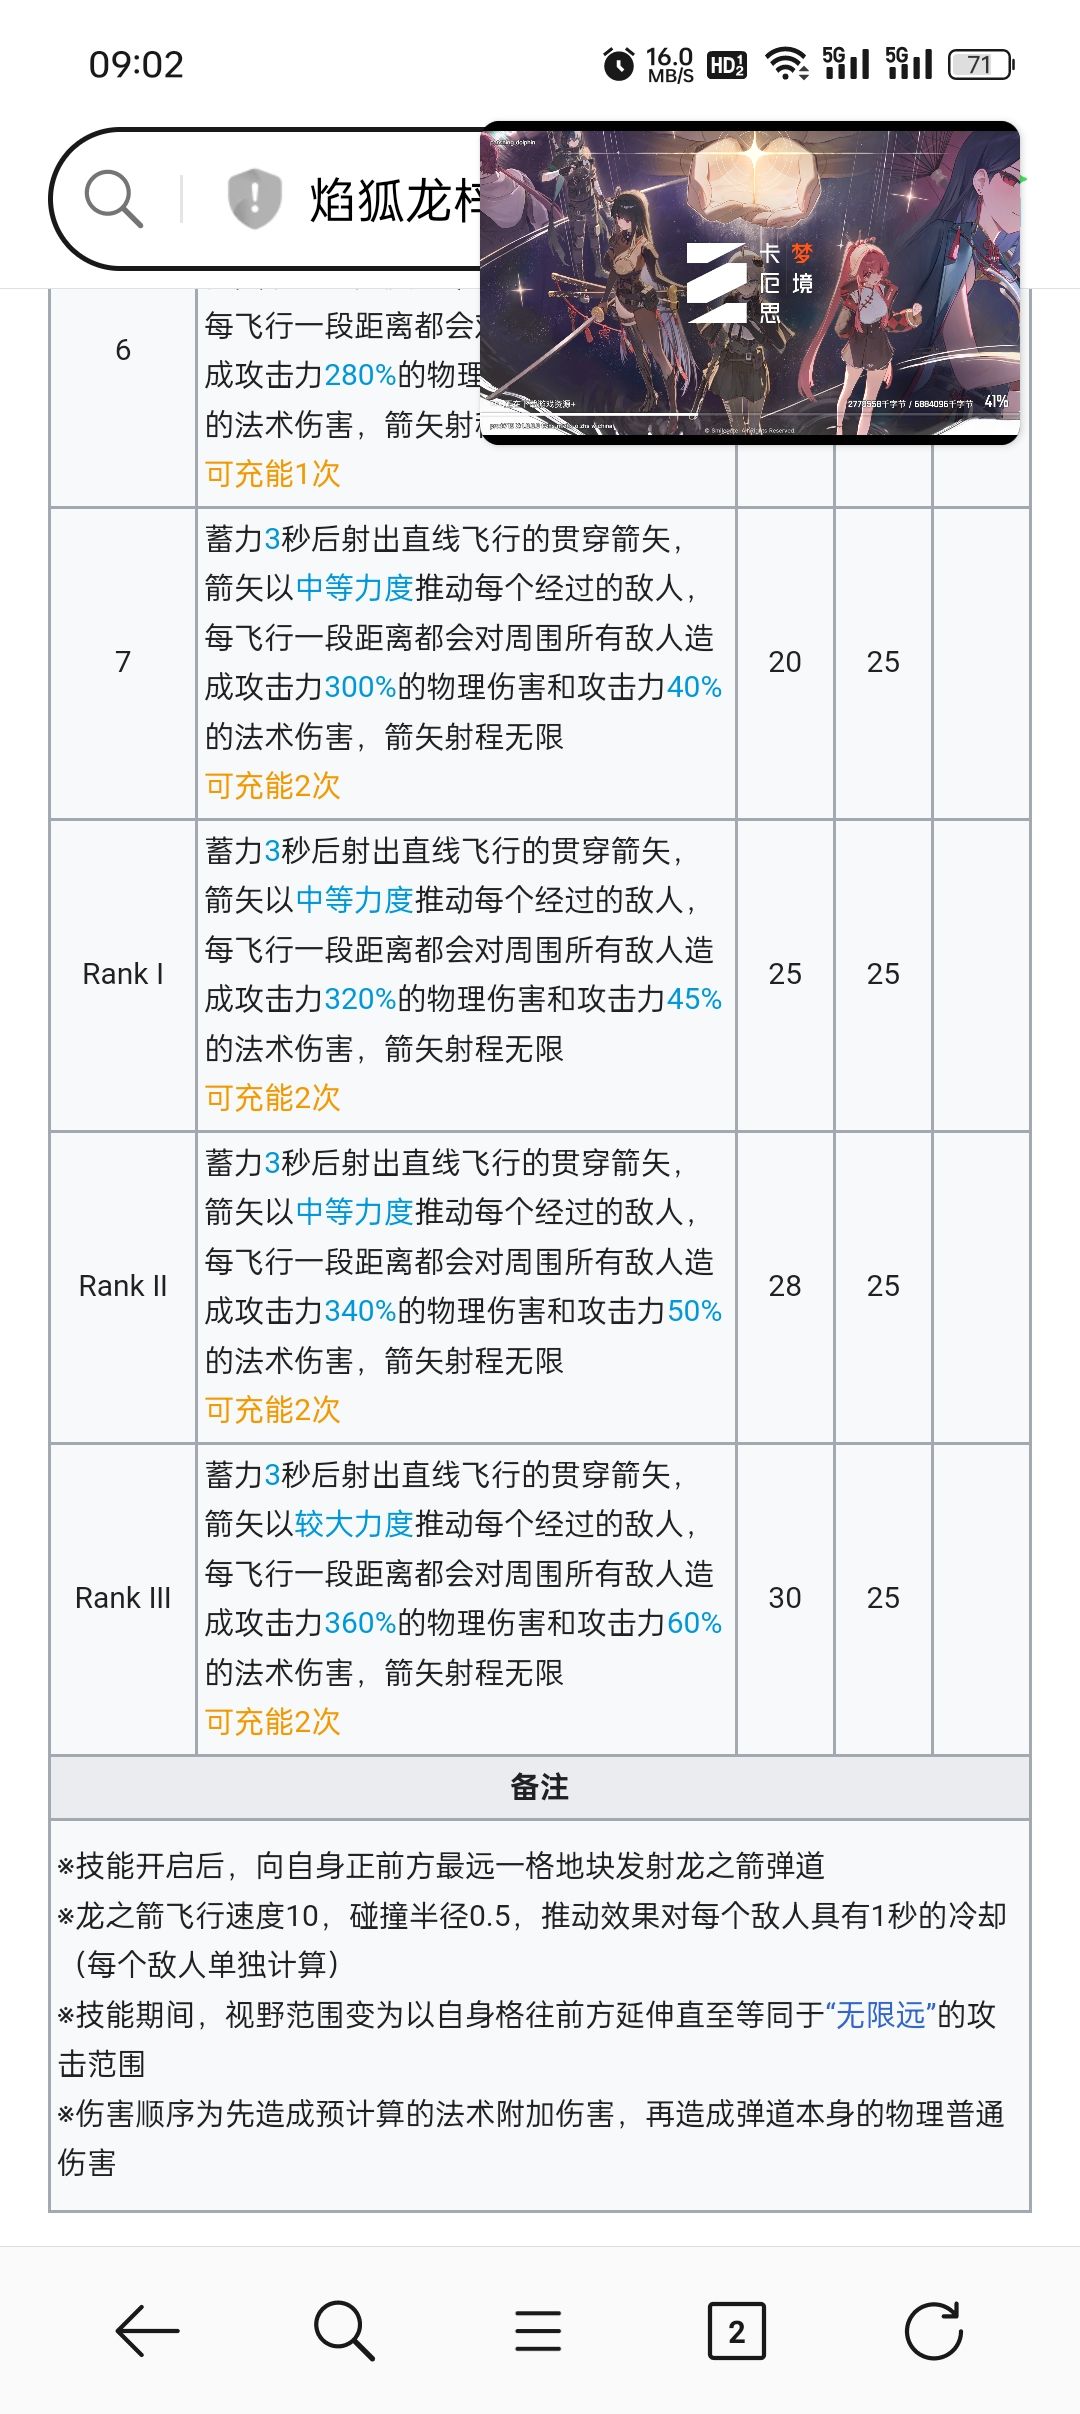
Task: Tap the grey security shield icon
Action: coord(254,198)
